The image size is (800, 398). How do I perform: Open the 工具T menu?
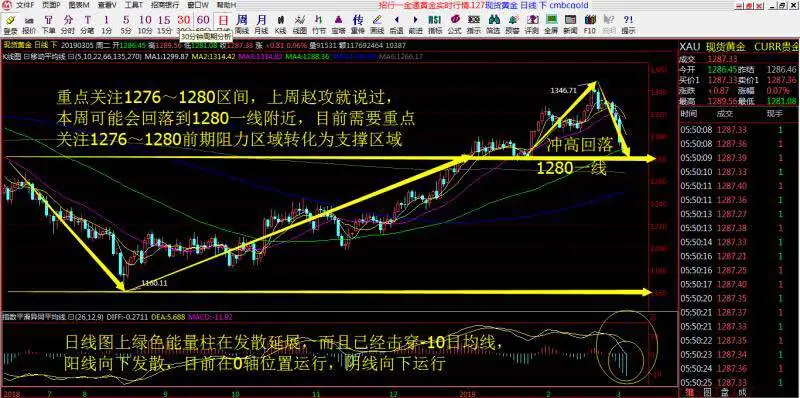point(134,5)
